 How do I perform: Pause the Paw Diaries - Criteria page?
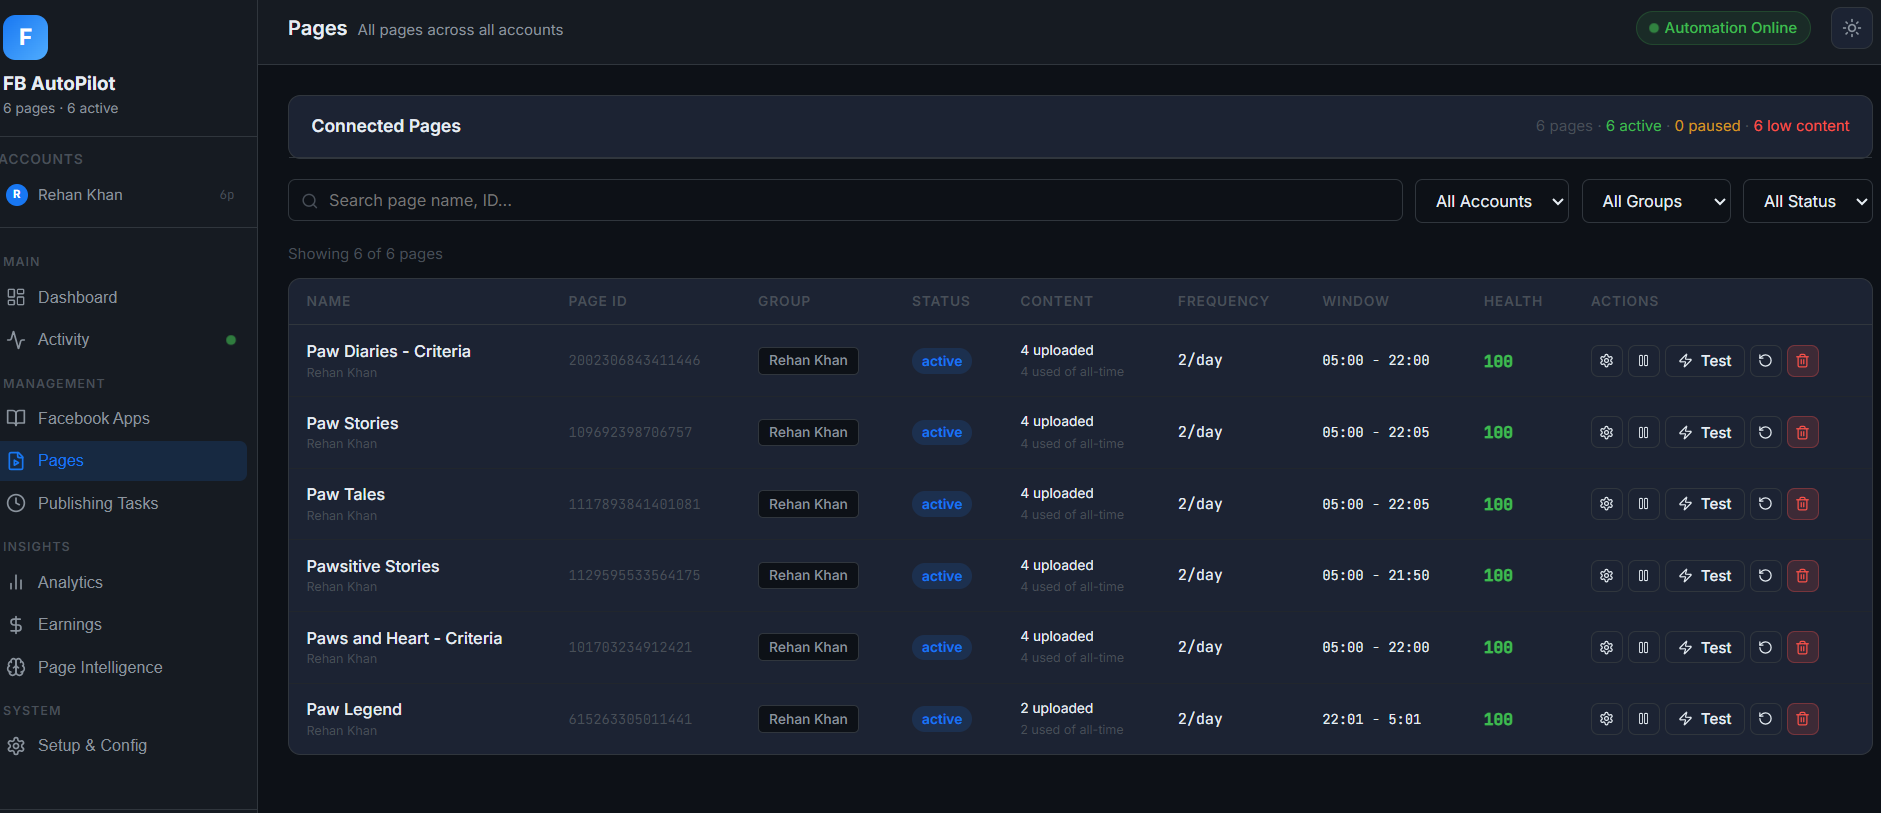point(1643,361)
